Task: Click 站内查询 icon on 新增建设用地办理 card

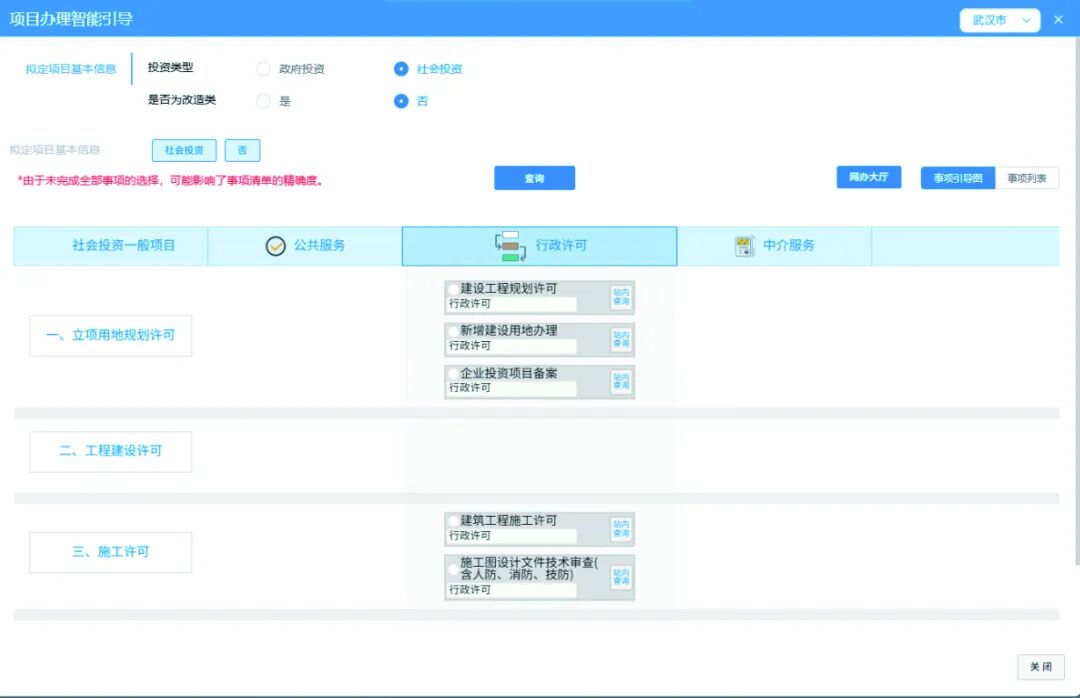Action: pos(621,339)
